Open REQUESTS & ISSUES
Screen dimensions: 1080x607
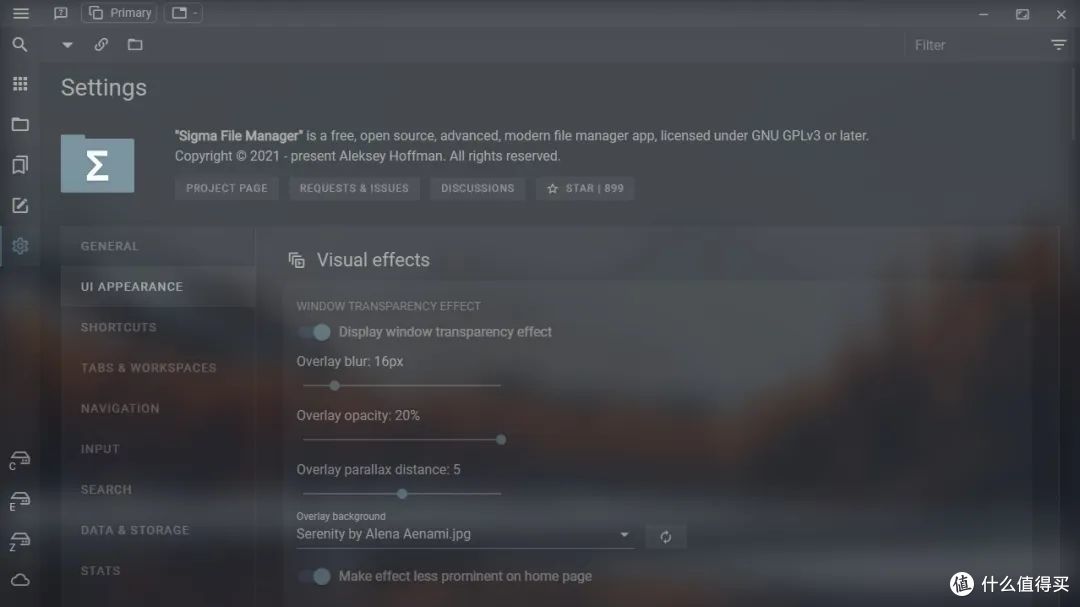pos(354,188)
